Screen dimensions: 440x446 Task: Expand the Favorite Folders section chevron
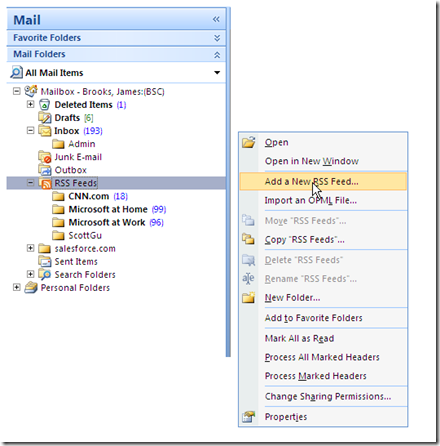click(217, 38)
